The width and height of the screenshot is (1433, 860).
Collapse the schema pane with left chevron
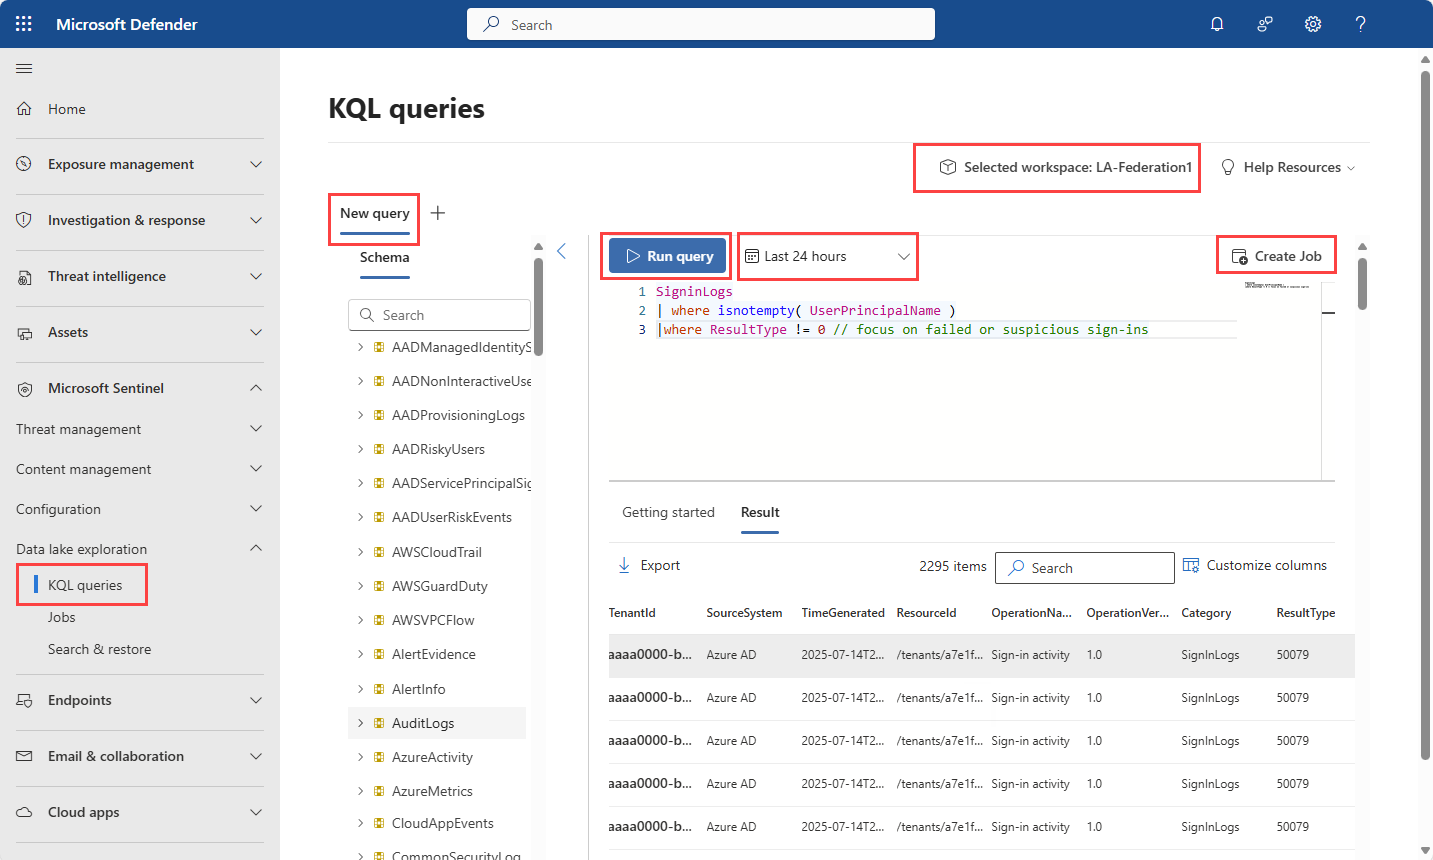562,251
